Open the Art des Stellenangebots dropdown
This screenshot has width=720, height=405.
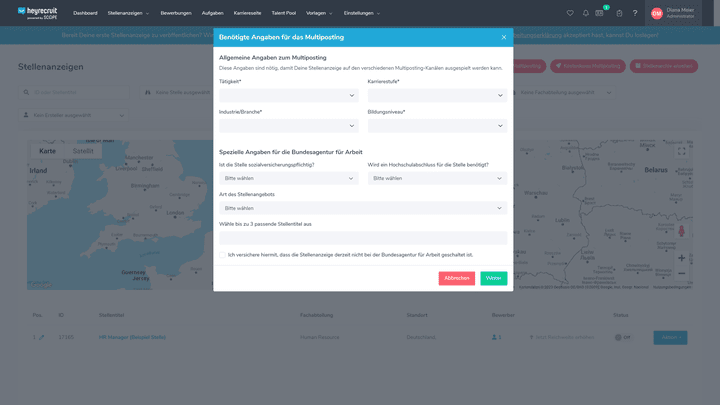point(363,208)
